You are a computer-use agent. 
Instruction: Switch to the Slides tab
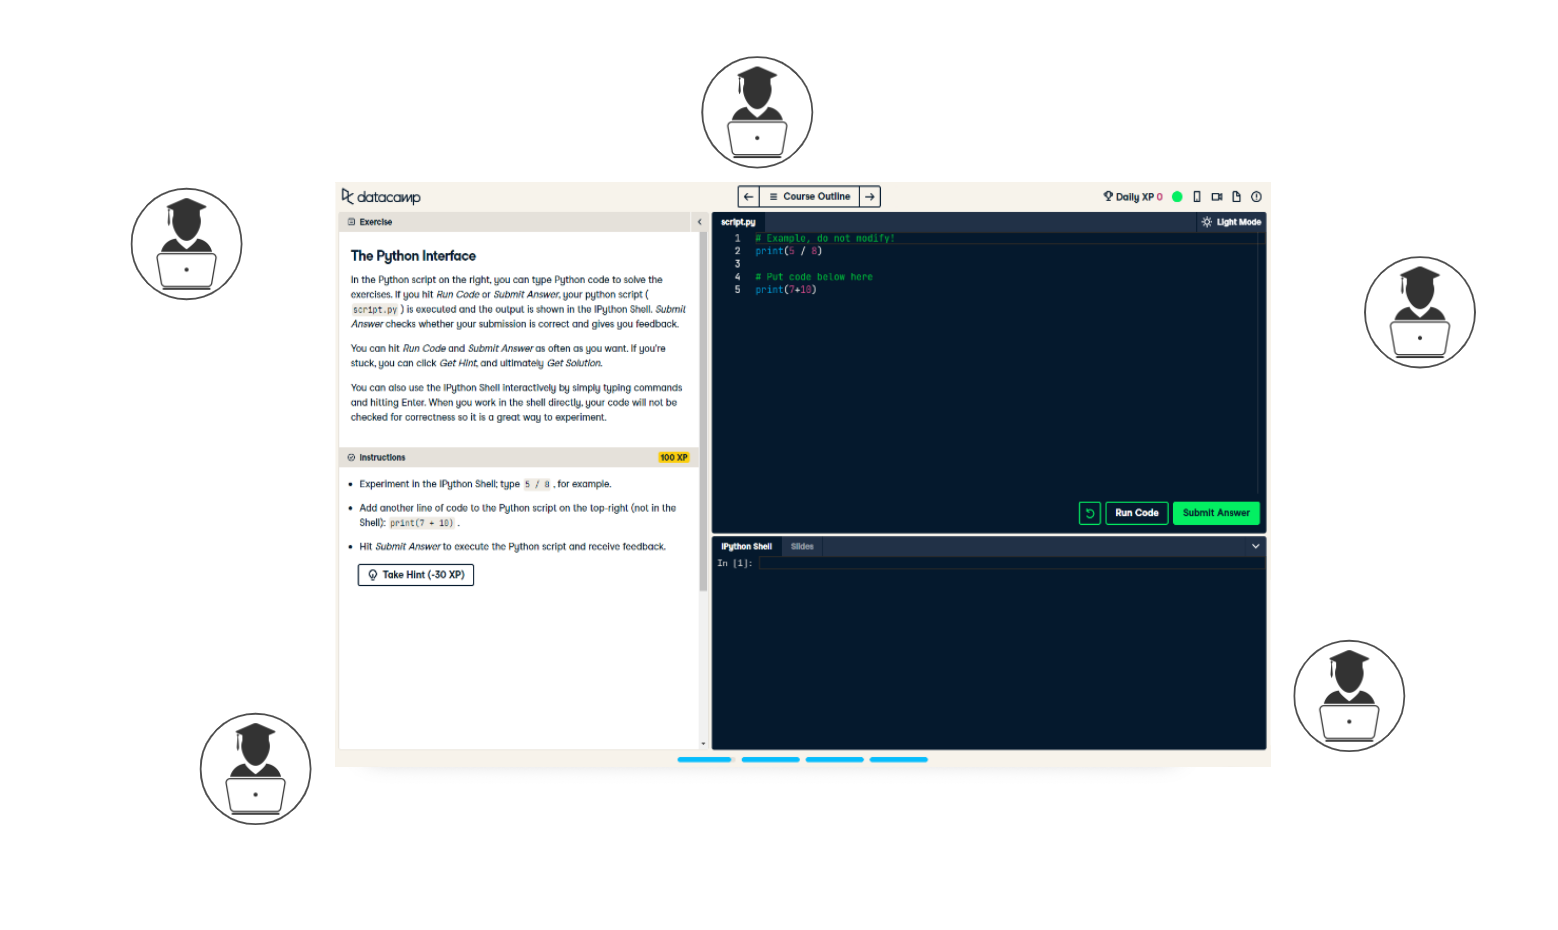[802, 546]
